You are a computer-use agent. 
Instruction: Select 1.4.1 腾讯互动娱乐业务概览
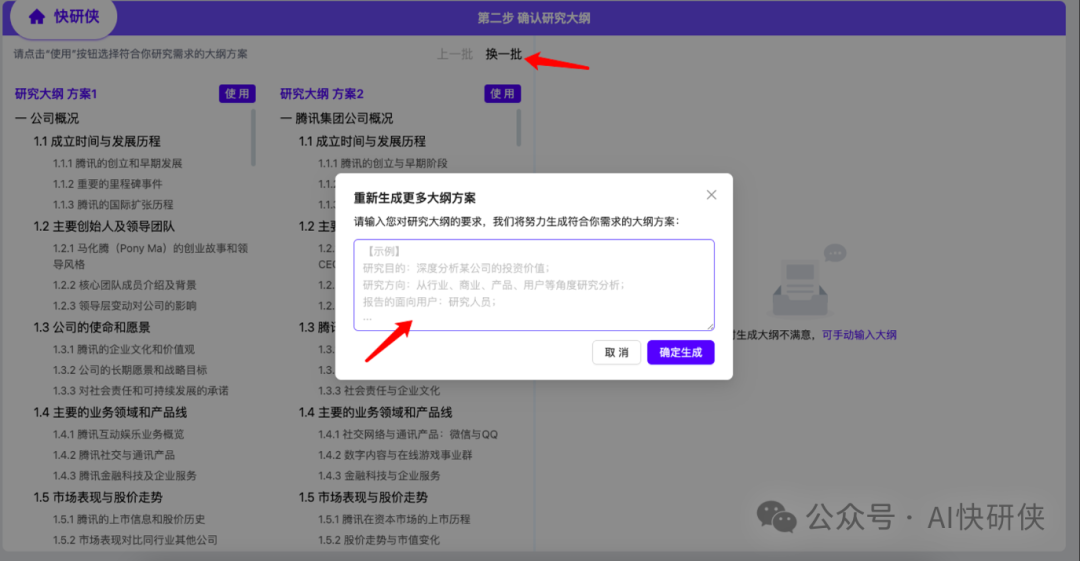click(x=118, y=434)
